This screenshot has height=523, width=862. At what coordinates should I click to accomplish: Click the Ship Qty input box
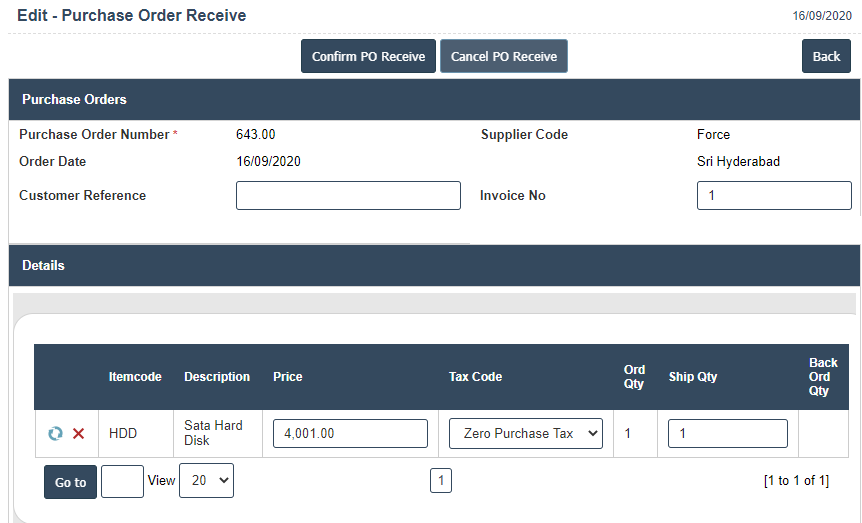[x=727, y=434]
